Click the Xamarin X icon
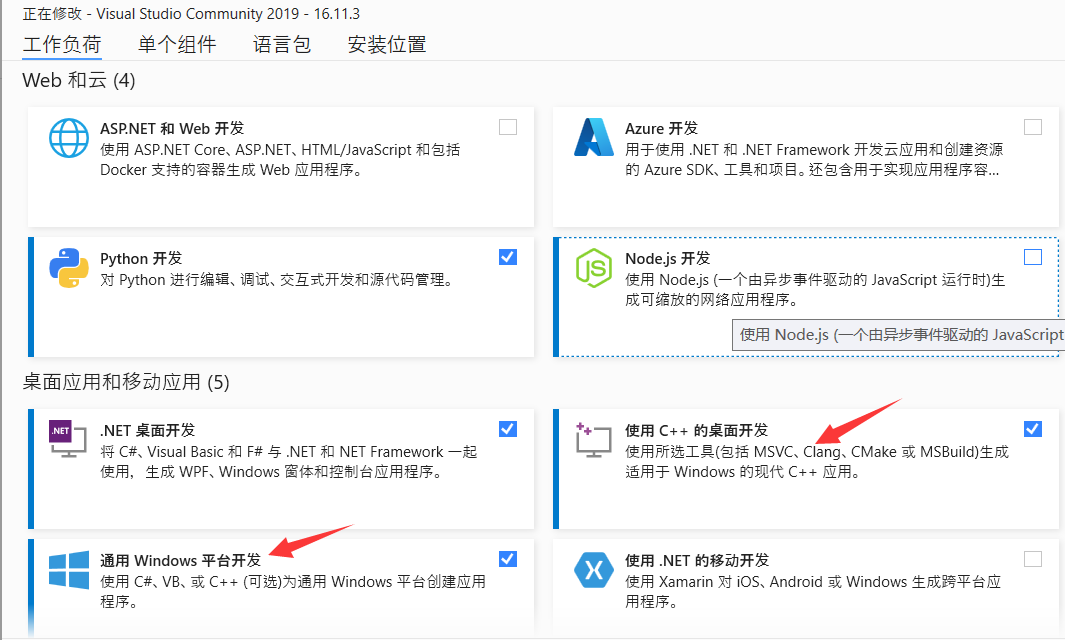Screen dimensions: 1065x640 pos(594,569)
